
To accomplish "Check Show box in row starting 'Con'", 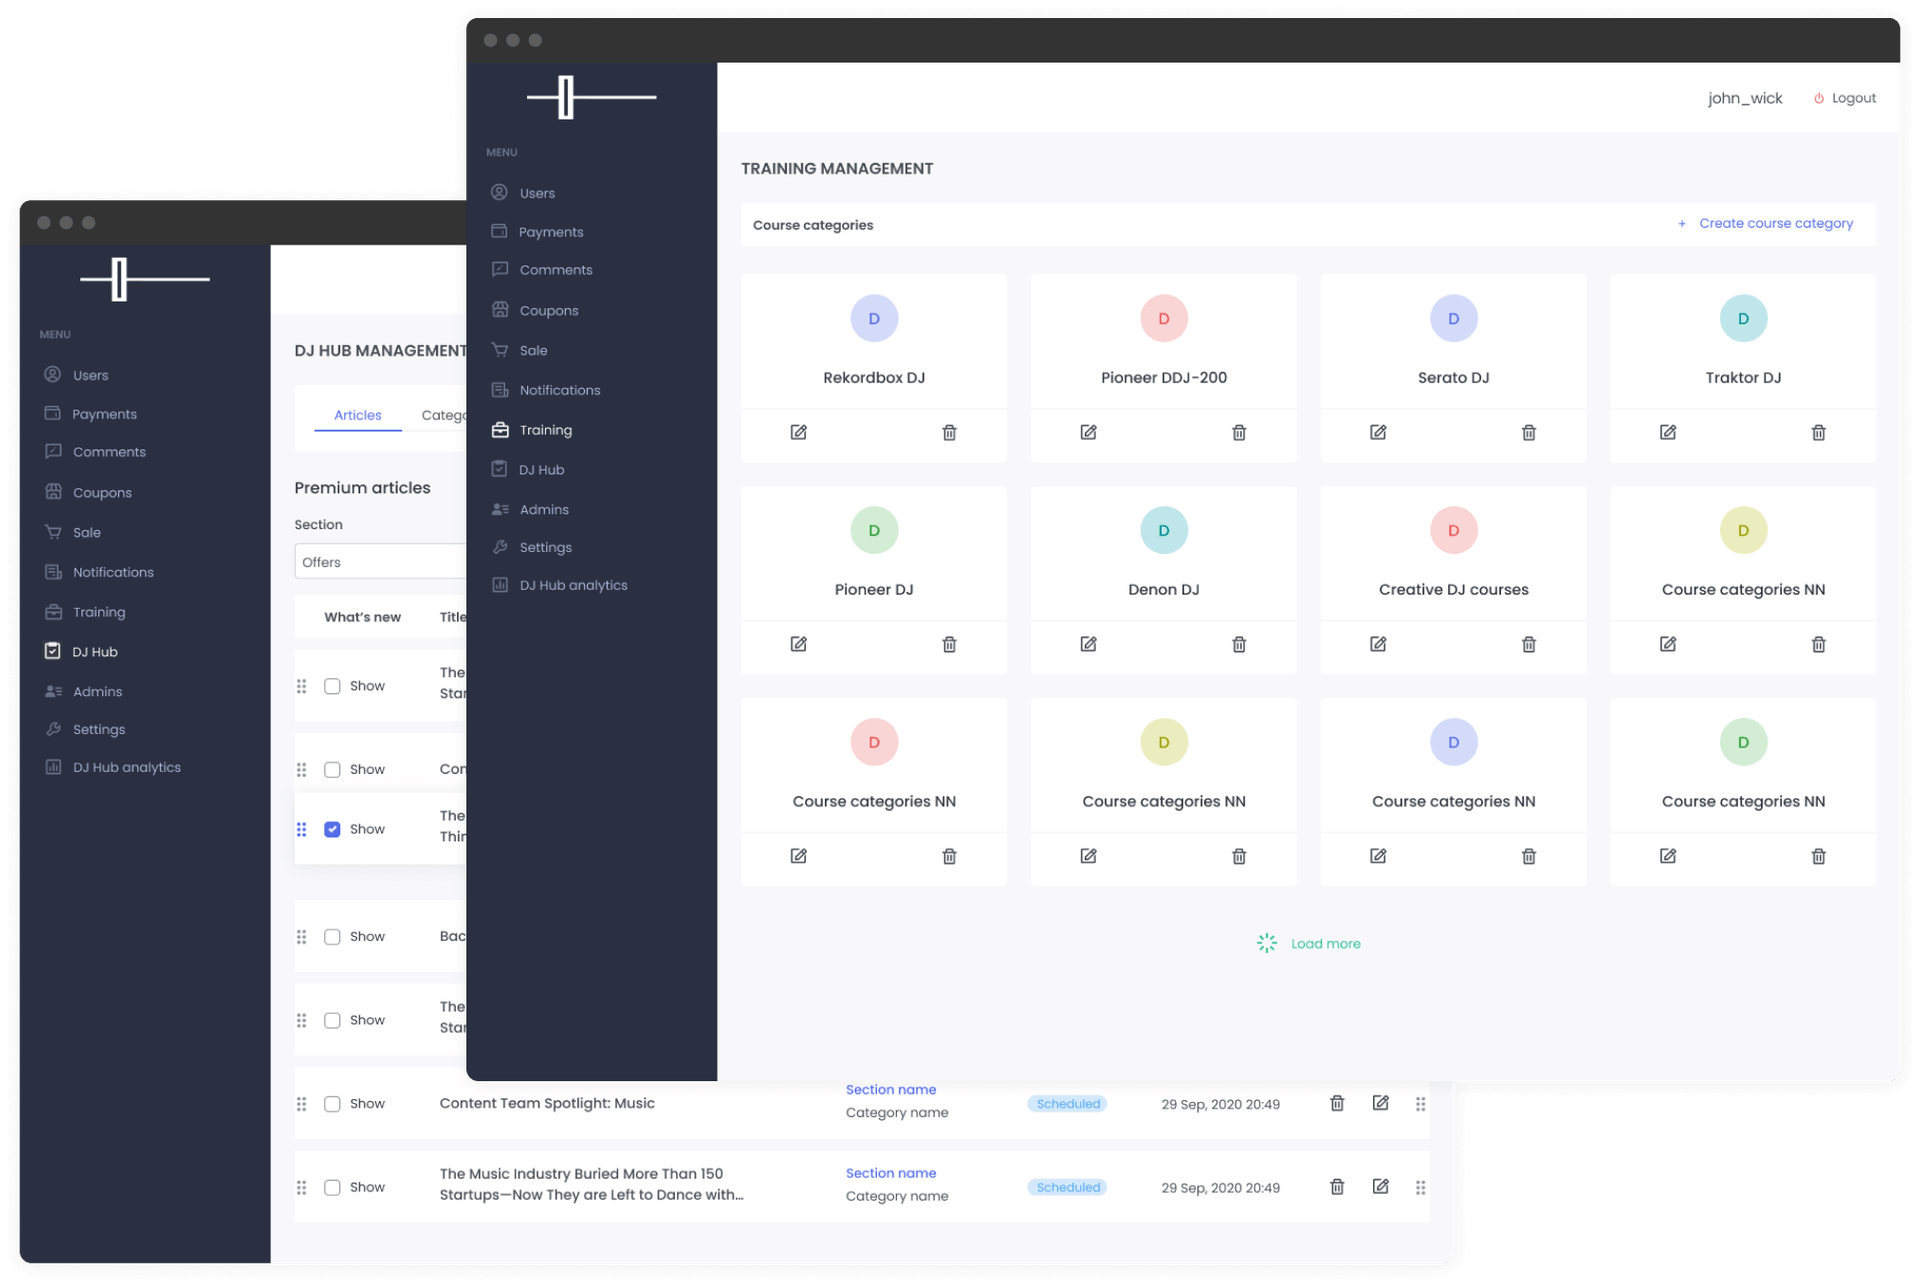I will tap(332, 769).
